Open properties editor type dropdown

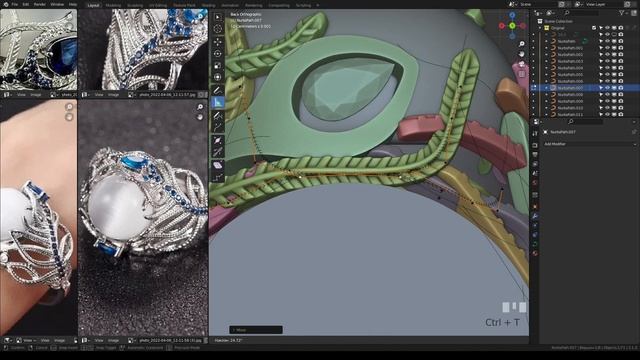coord(537,122)
